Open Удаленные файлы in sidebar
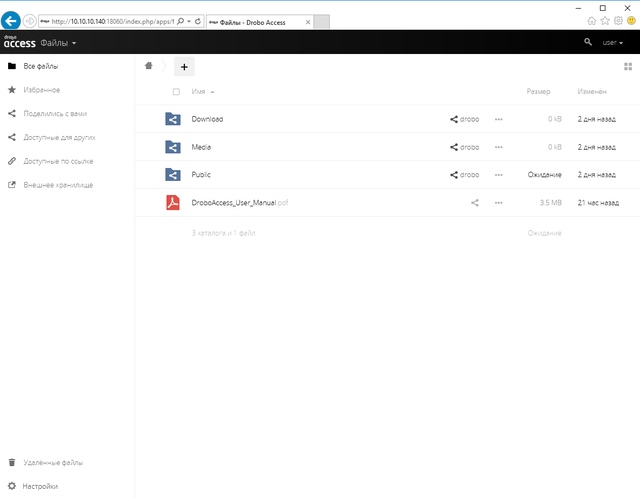This screenshot has width=640, height=498. coord(52,463)
